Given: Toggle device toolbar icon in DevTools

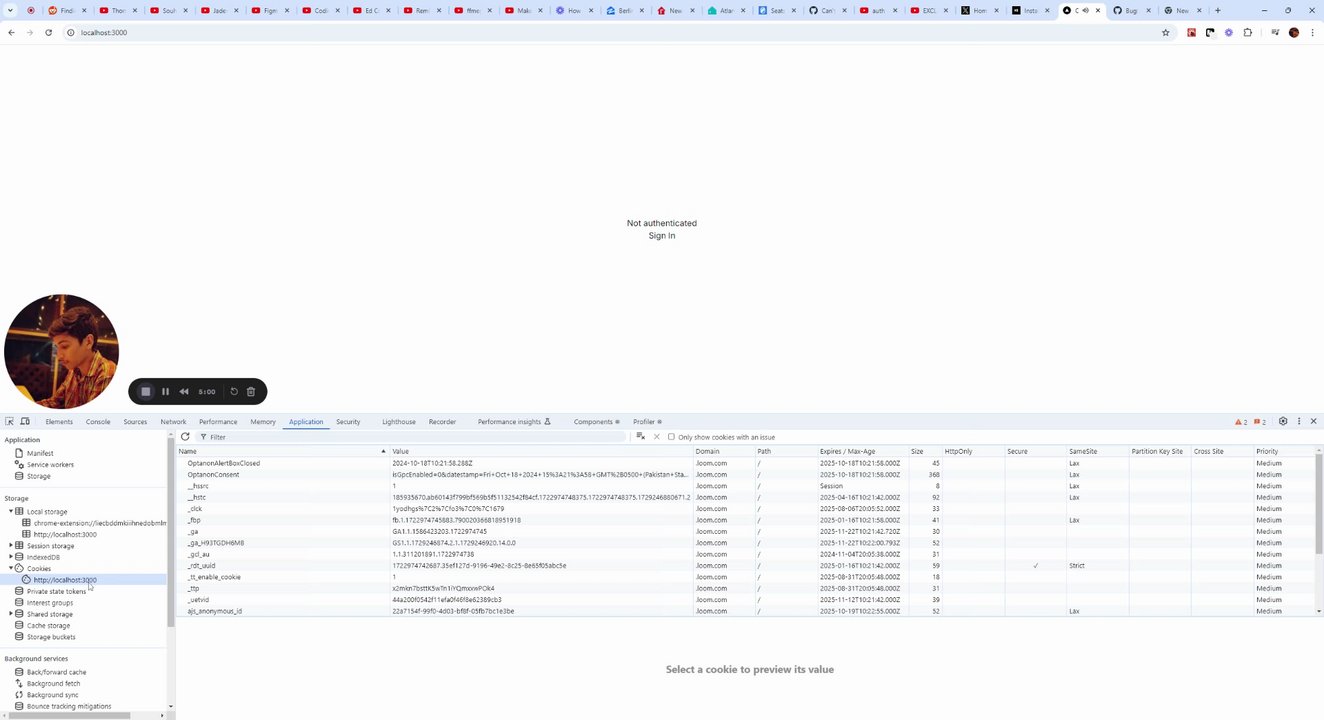Looking at the screenshot, I should (x=25, y=422).
